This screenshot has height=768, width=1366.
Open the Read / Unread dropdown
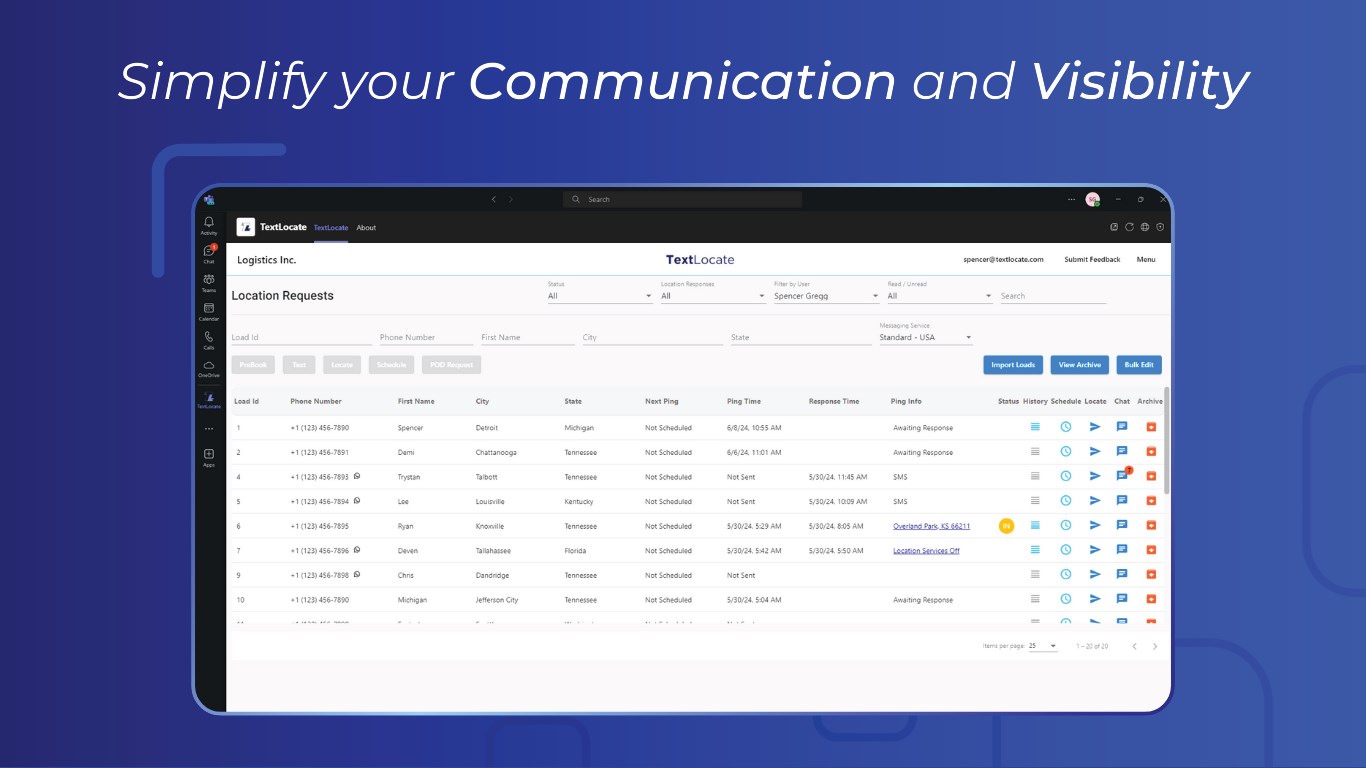point(940,296)
